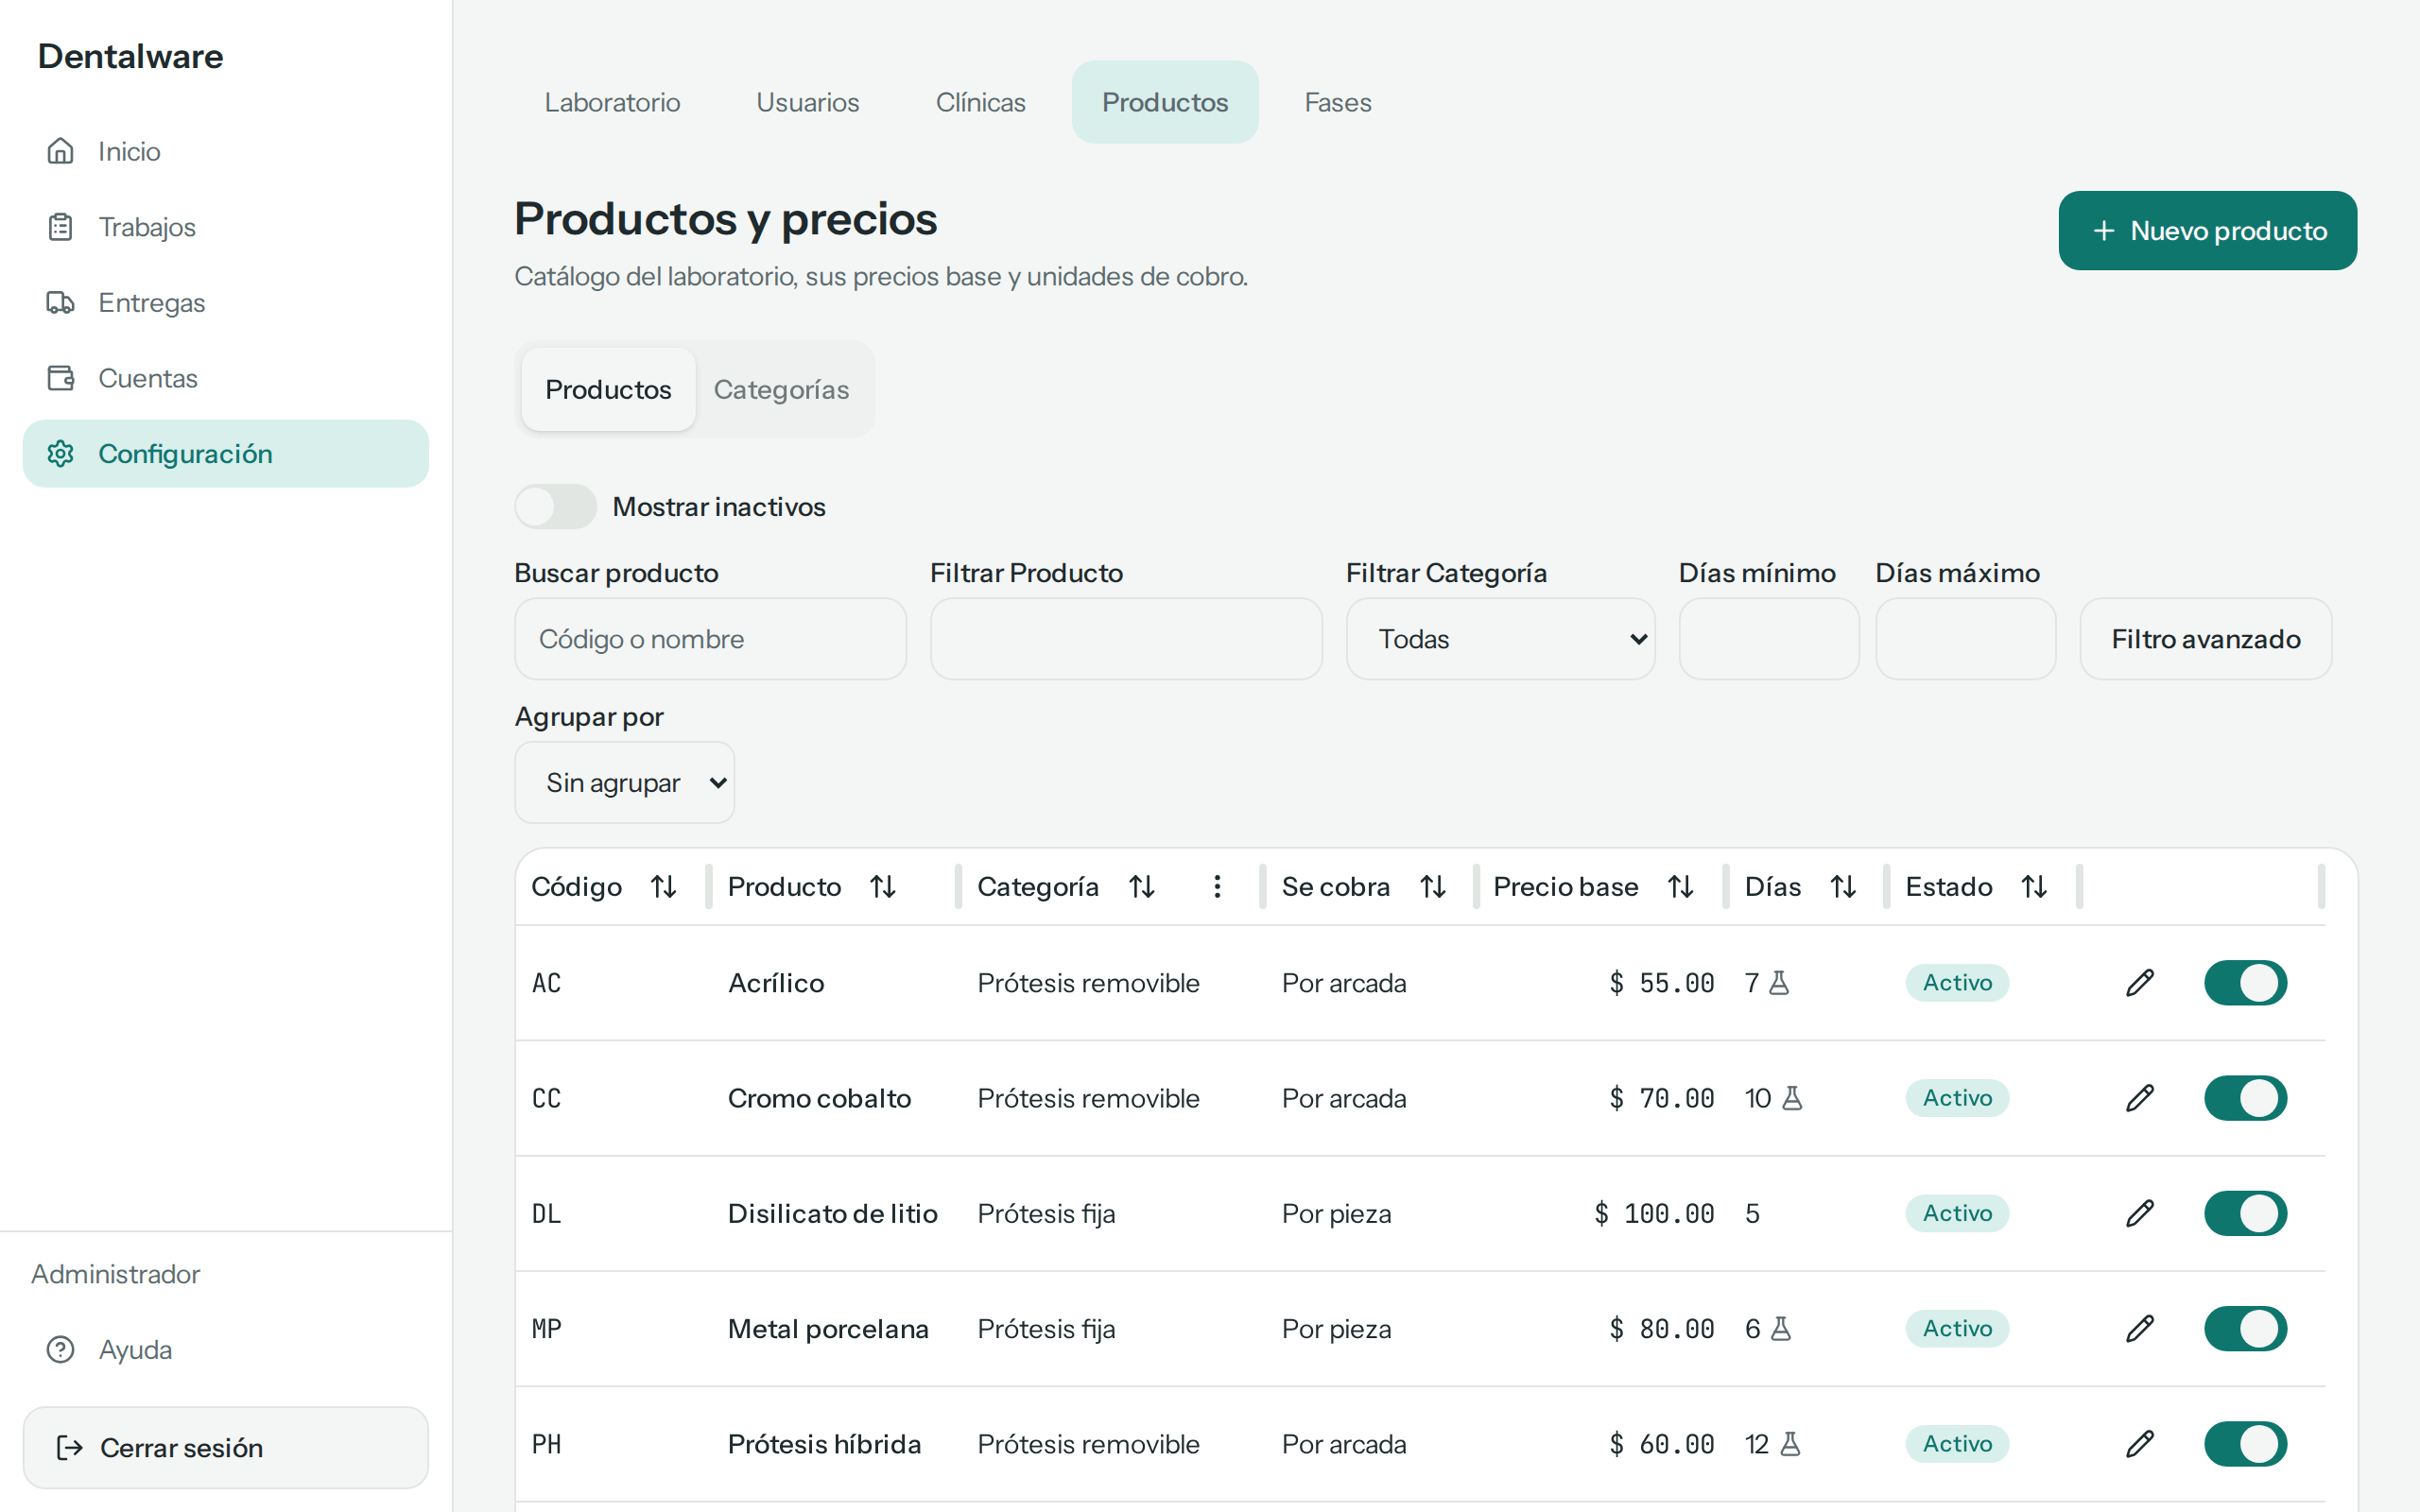The image size is (2420, 1512).
Task: Edit the Acrílico product with pencil icon
Action: pos(2139,983)
